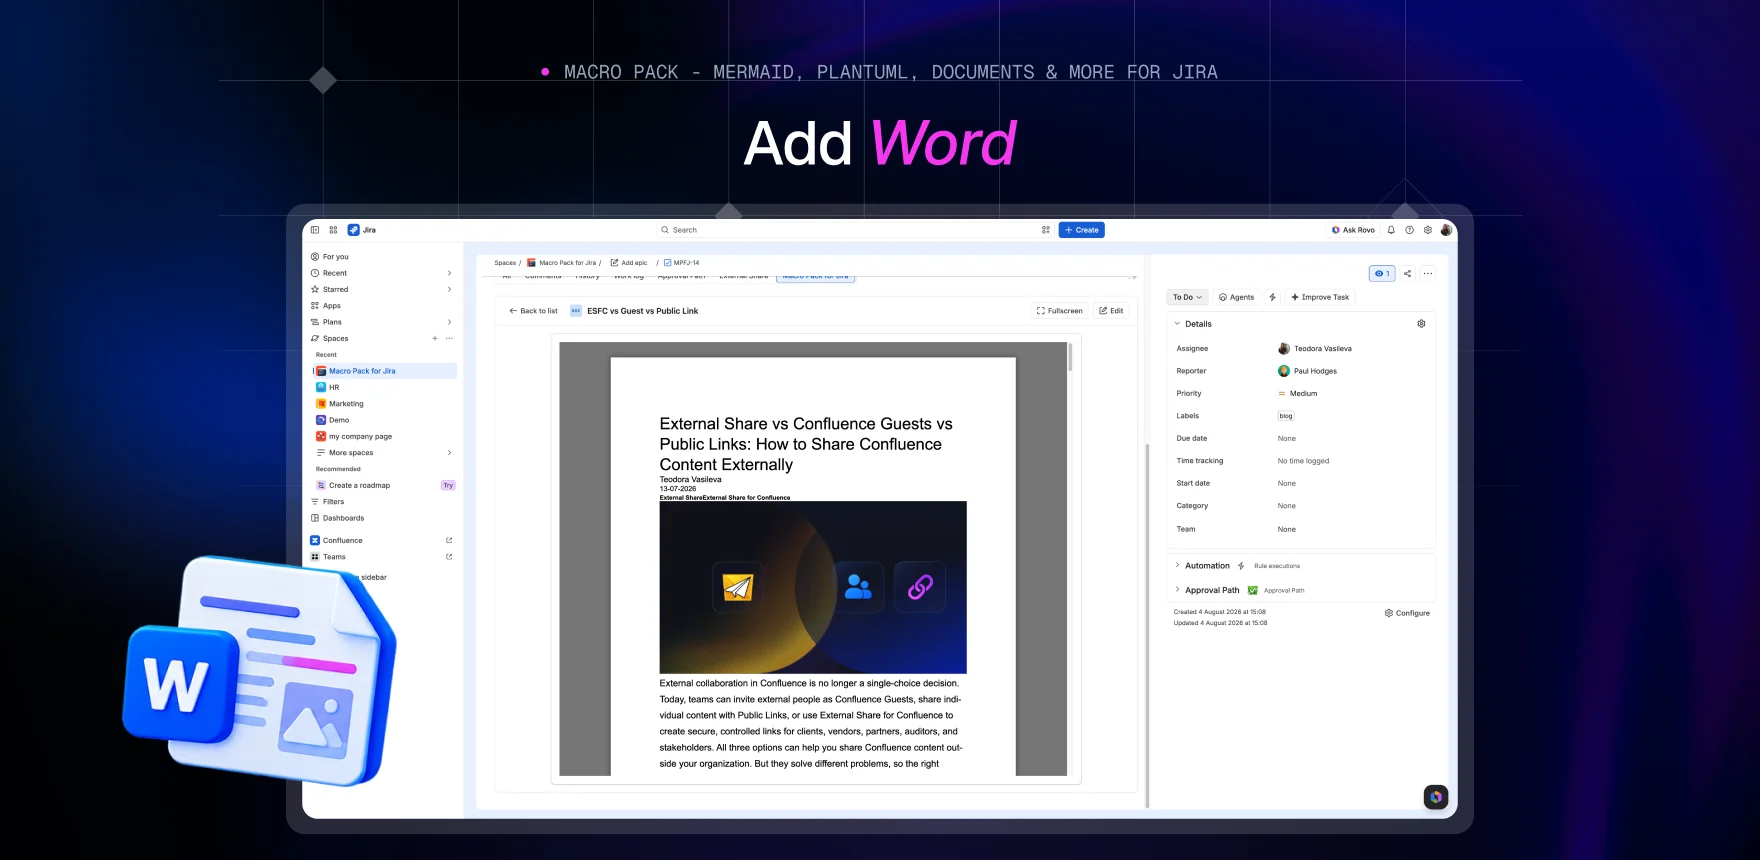Click the lightning bolt button beside Agents
Image resolution: width=1760 pixels, height=860 pixels.
(x=1272, y=297)
